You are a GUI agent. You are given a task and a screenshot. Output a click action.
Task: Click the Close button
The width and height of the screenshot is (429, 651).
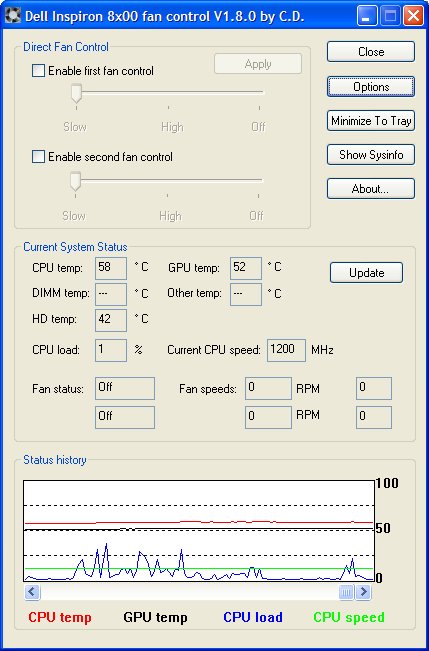[x=371, y=51]
